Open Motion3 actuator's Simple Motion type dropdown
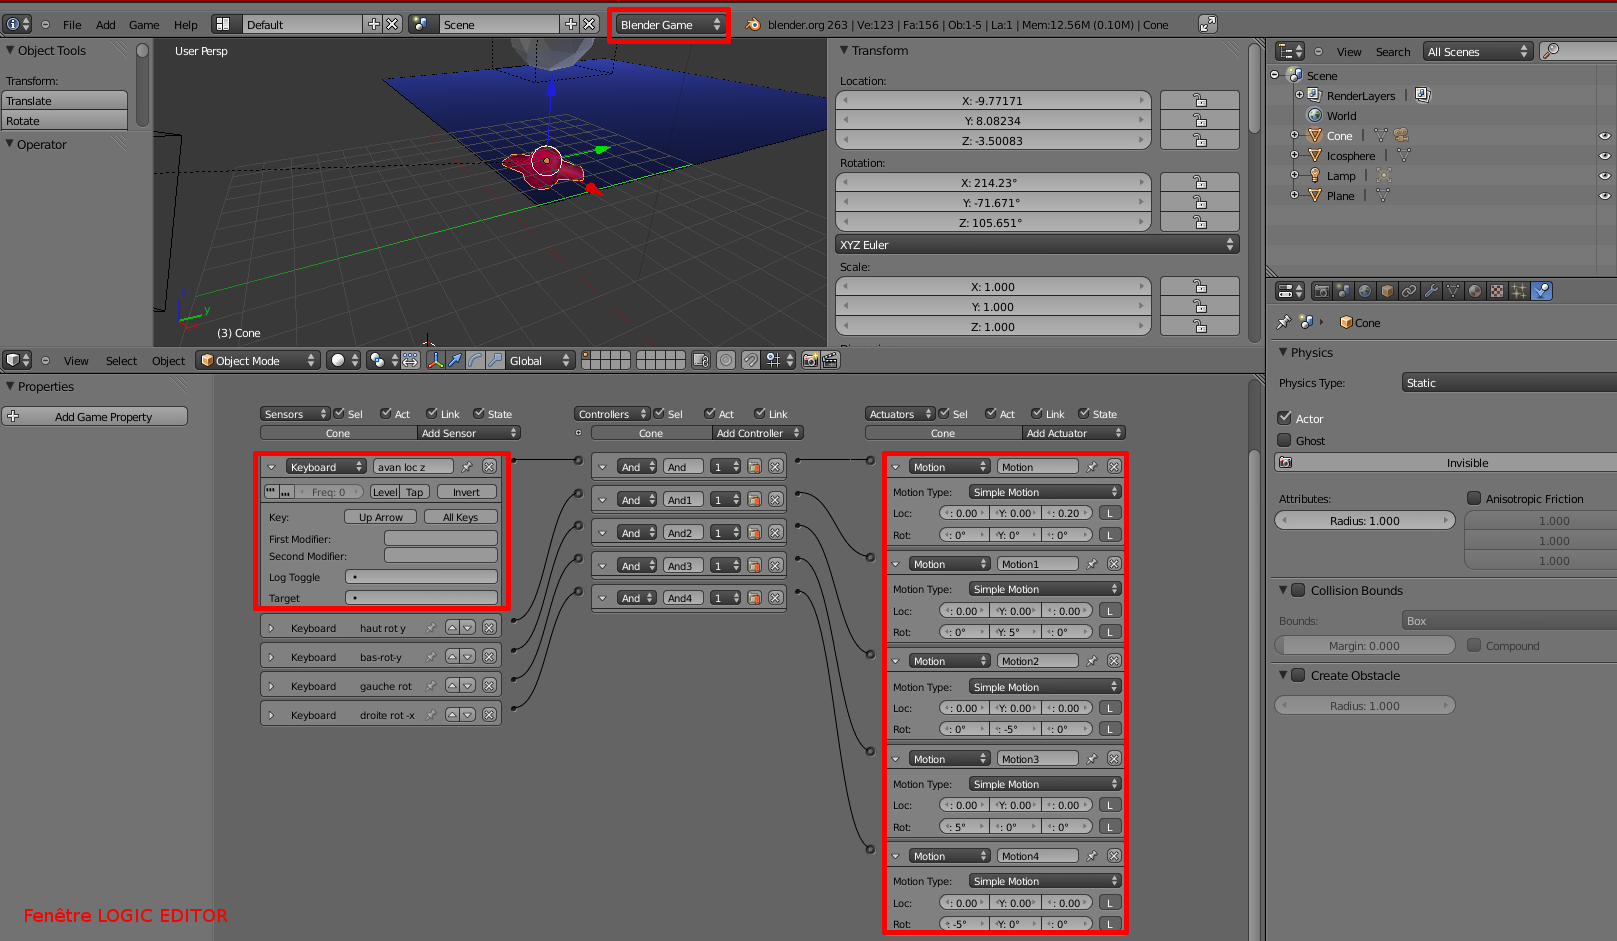1617x941 pixels. click(1044, 784)
